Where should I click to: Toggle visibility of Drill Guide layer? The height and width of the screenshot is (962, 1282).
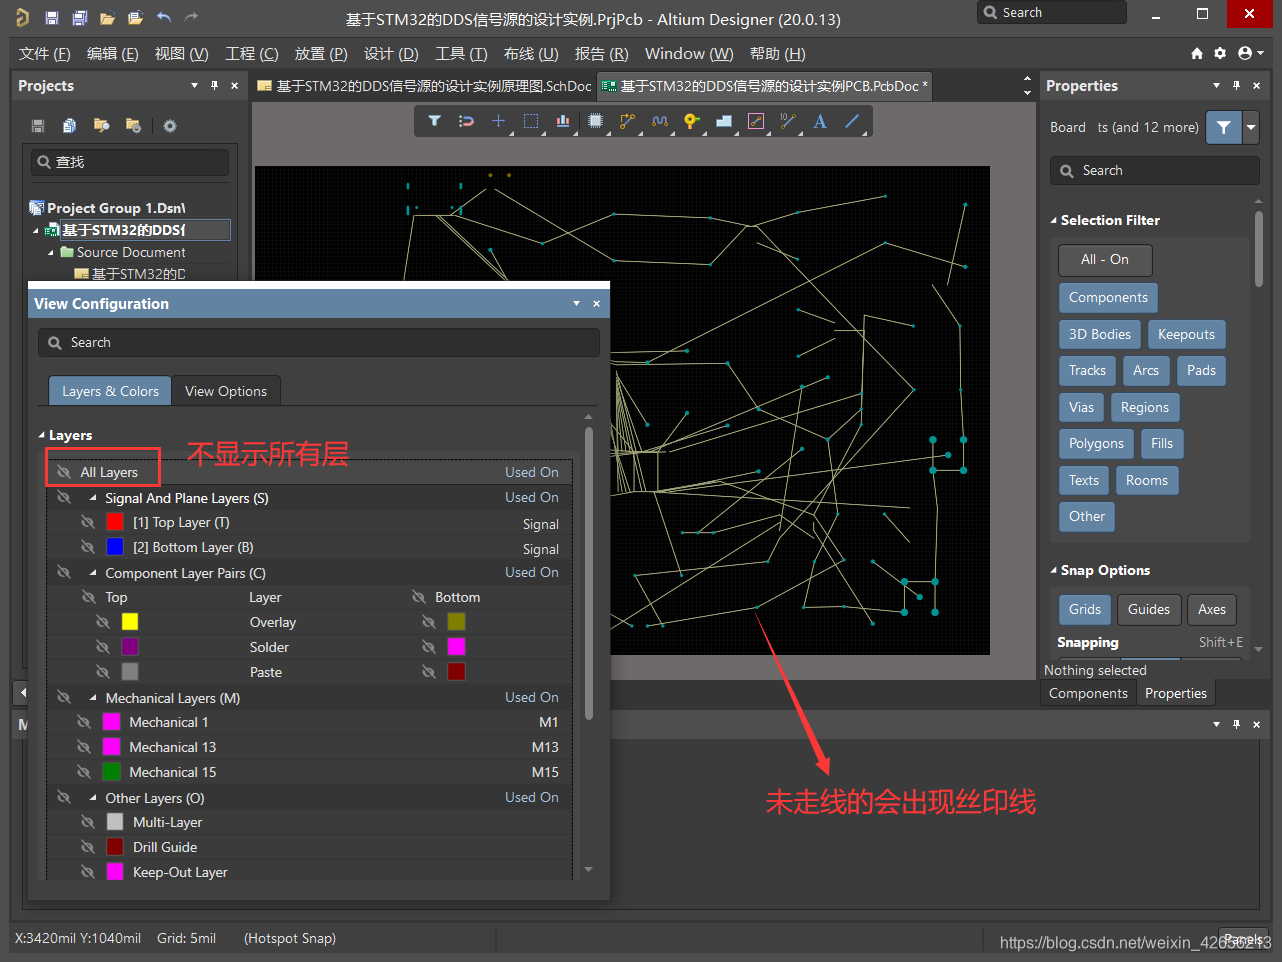[88, 847]
